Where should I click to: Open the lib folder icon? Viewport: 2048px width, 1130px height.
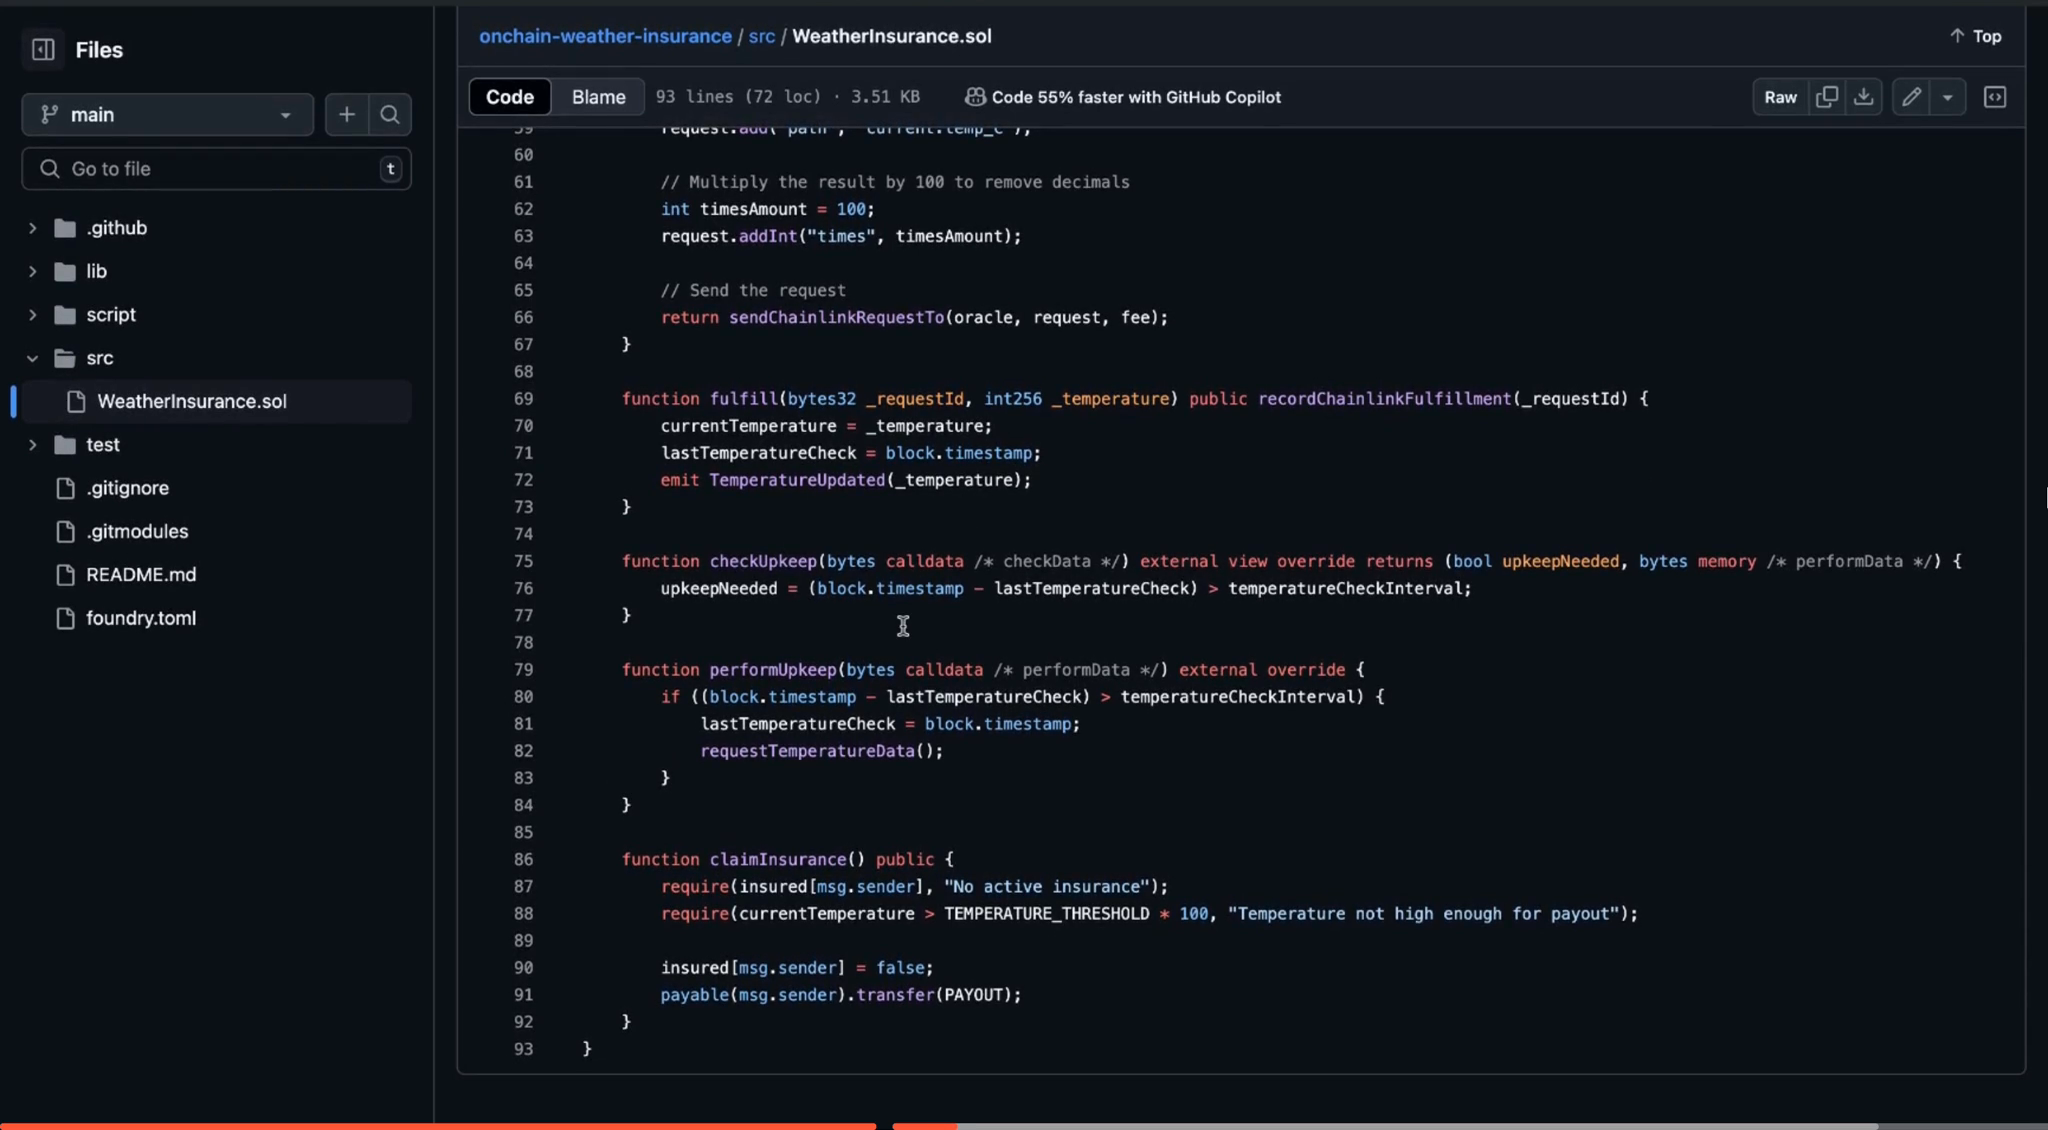pos(65,271)
